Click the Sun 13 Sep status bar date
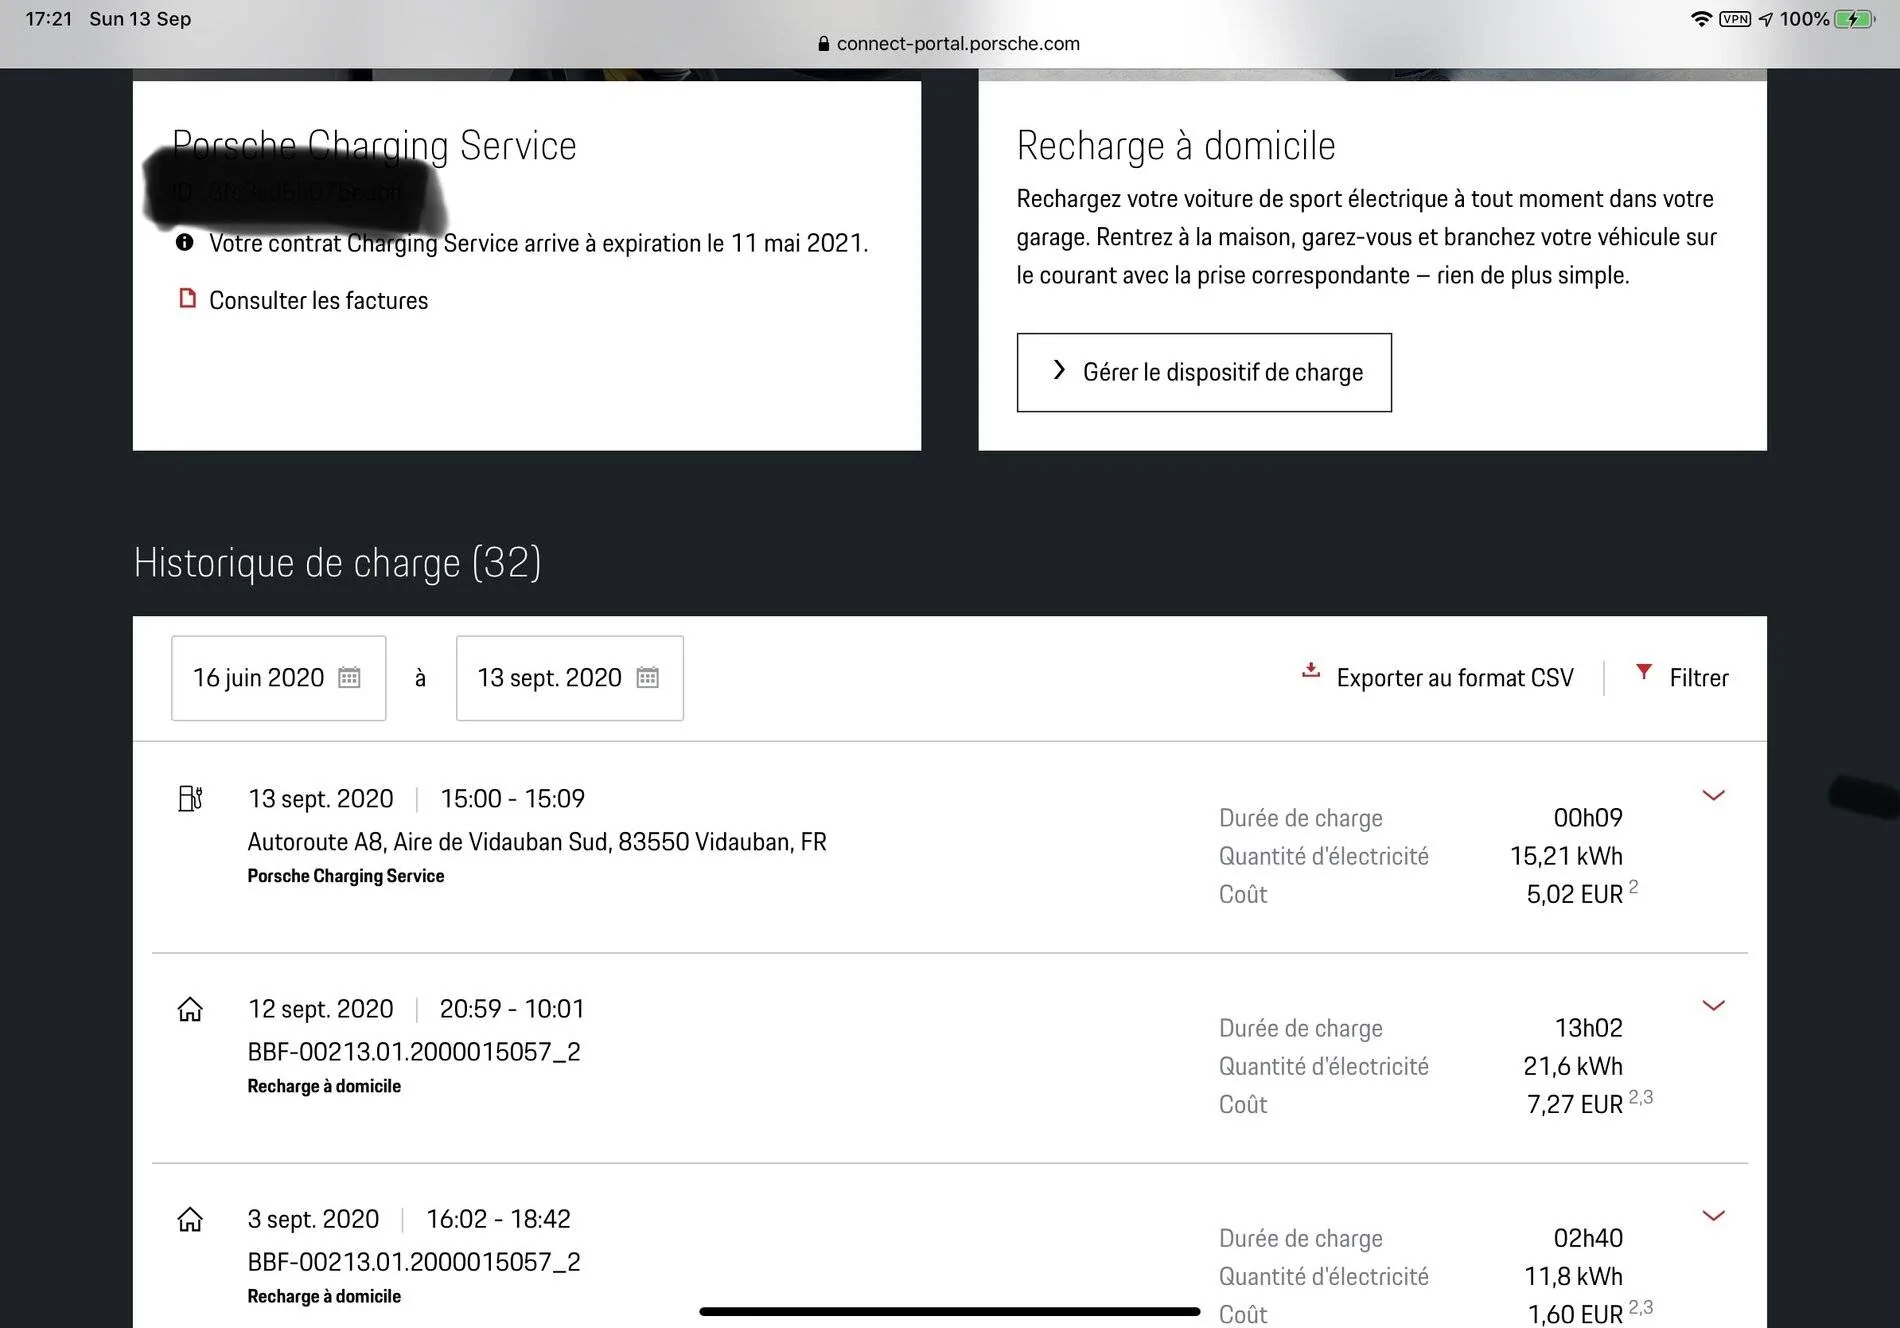1900x1328 pixels. 140,19
